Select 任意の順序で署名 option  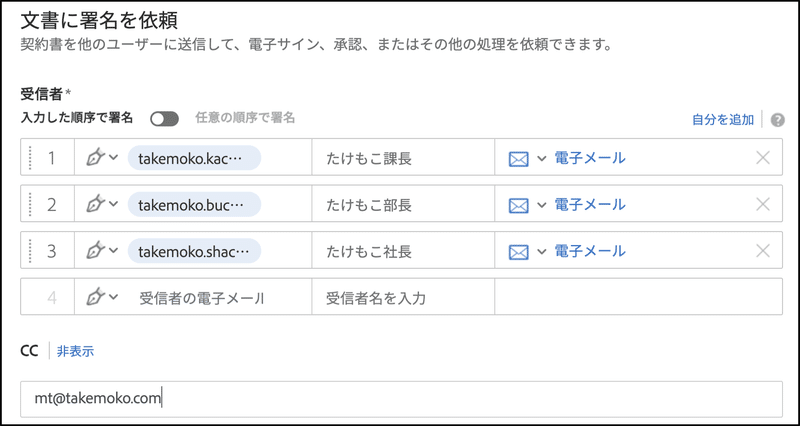[x=245, y=119]
